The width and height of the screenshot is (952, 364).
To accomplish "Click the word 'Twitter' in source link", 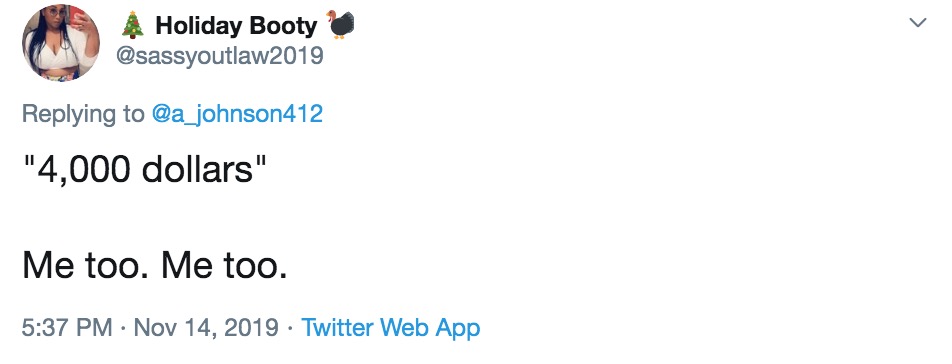I will pyautogui.click(x=338, y=328).
